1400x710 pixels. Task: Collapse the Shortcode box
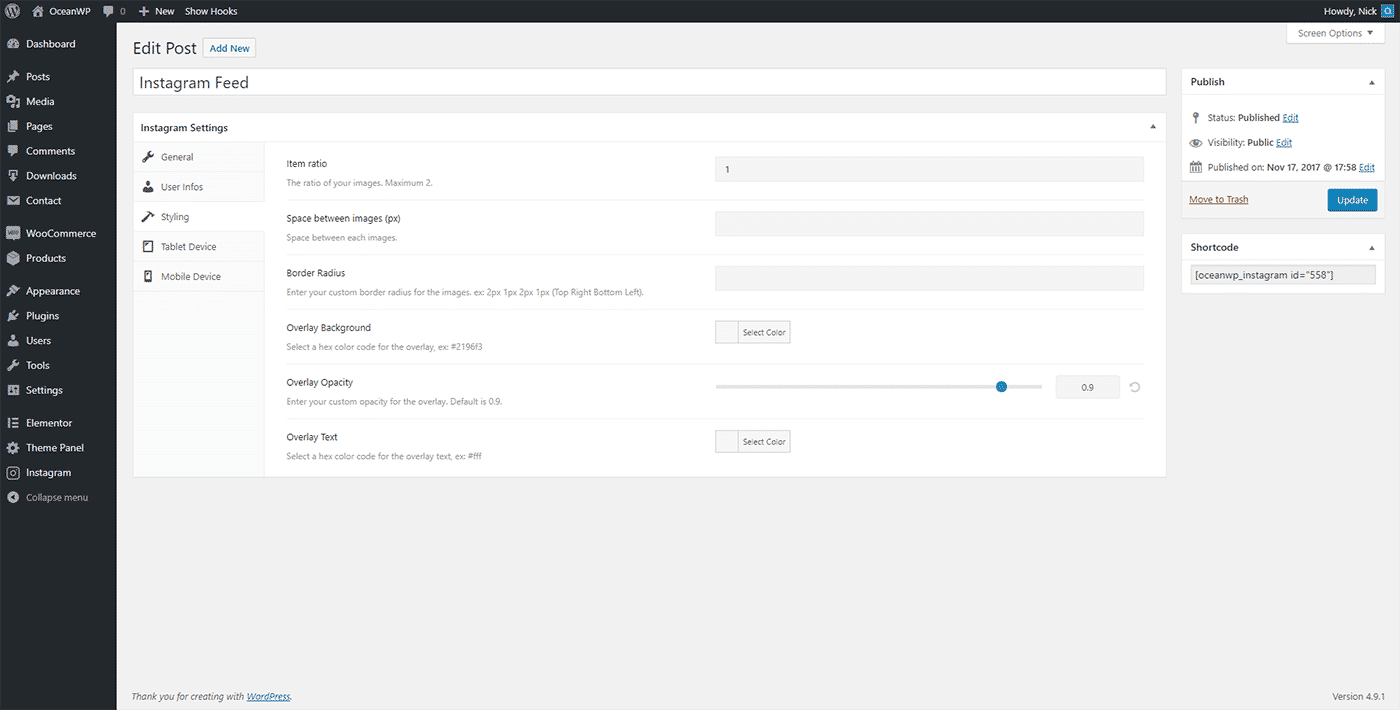click(x=1371, y=247)
